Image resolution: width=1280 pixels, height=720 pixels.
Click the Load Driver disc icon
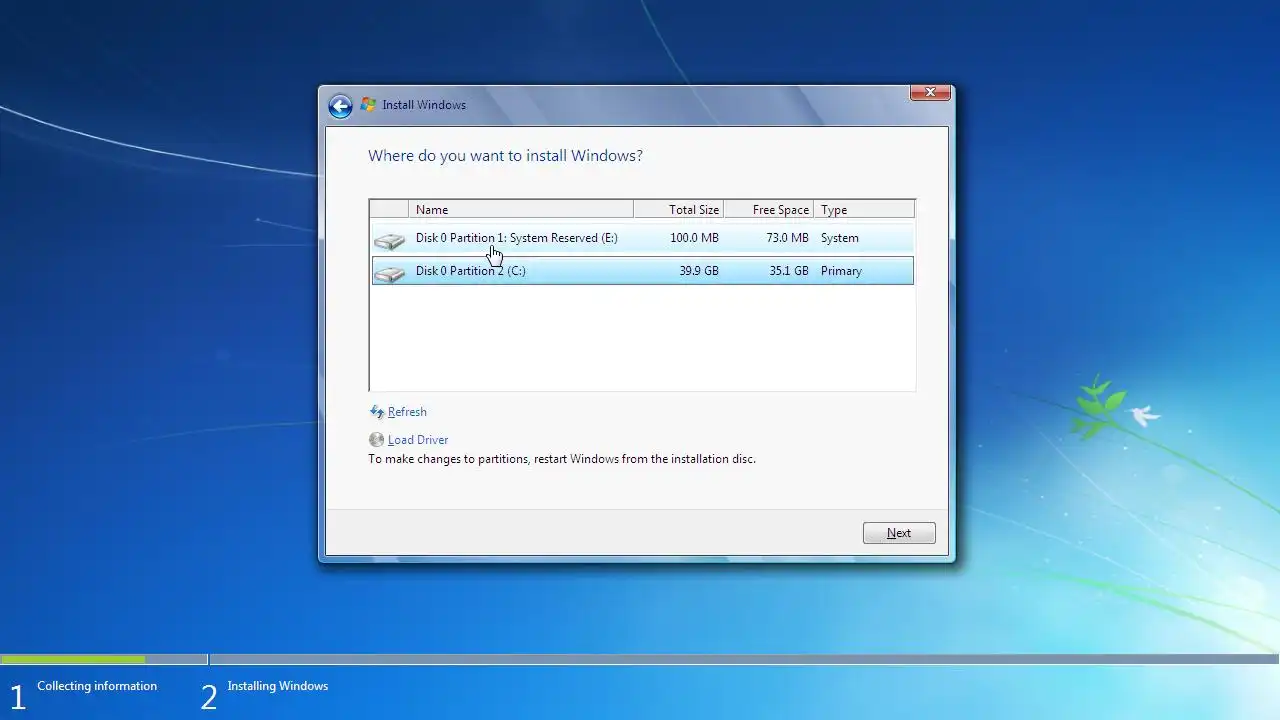click(376, 440)
